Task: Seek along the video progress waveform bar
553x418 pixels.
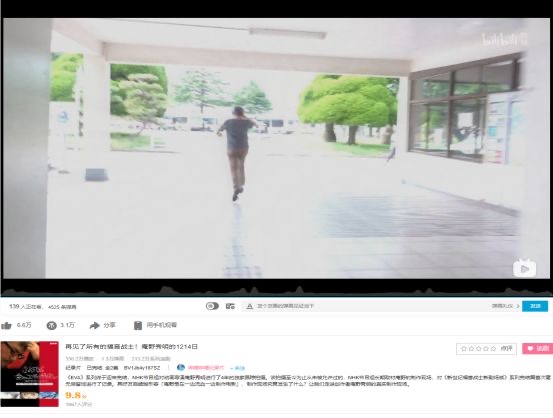Action: coord(276,291)
